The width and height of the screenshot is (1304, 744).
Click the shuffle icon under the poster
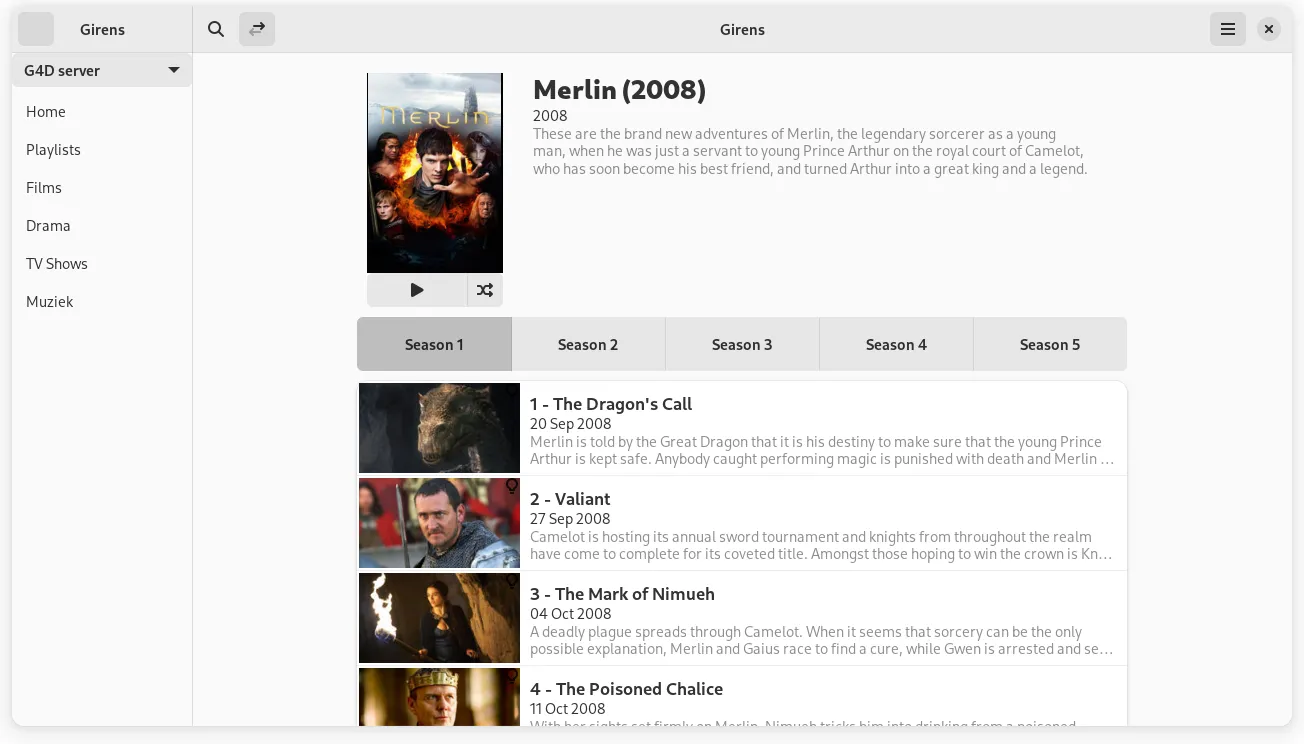click(x=485, y=290)
